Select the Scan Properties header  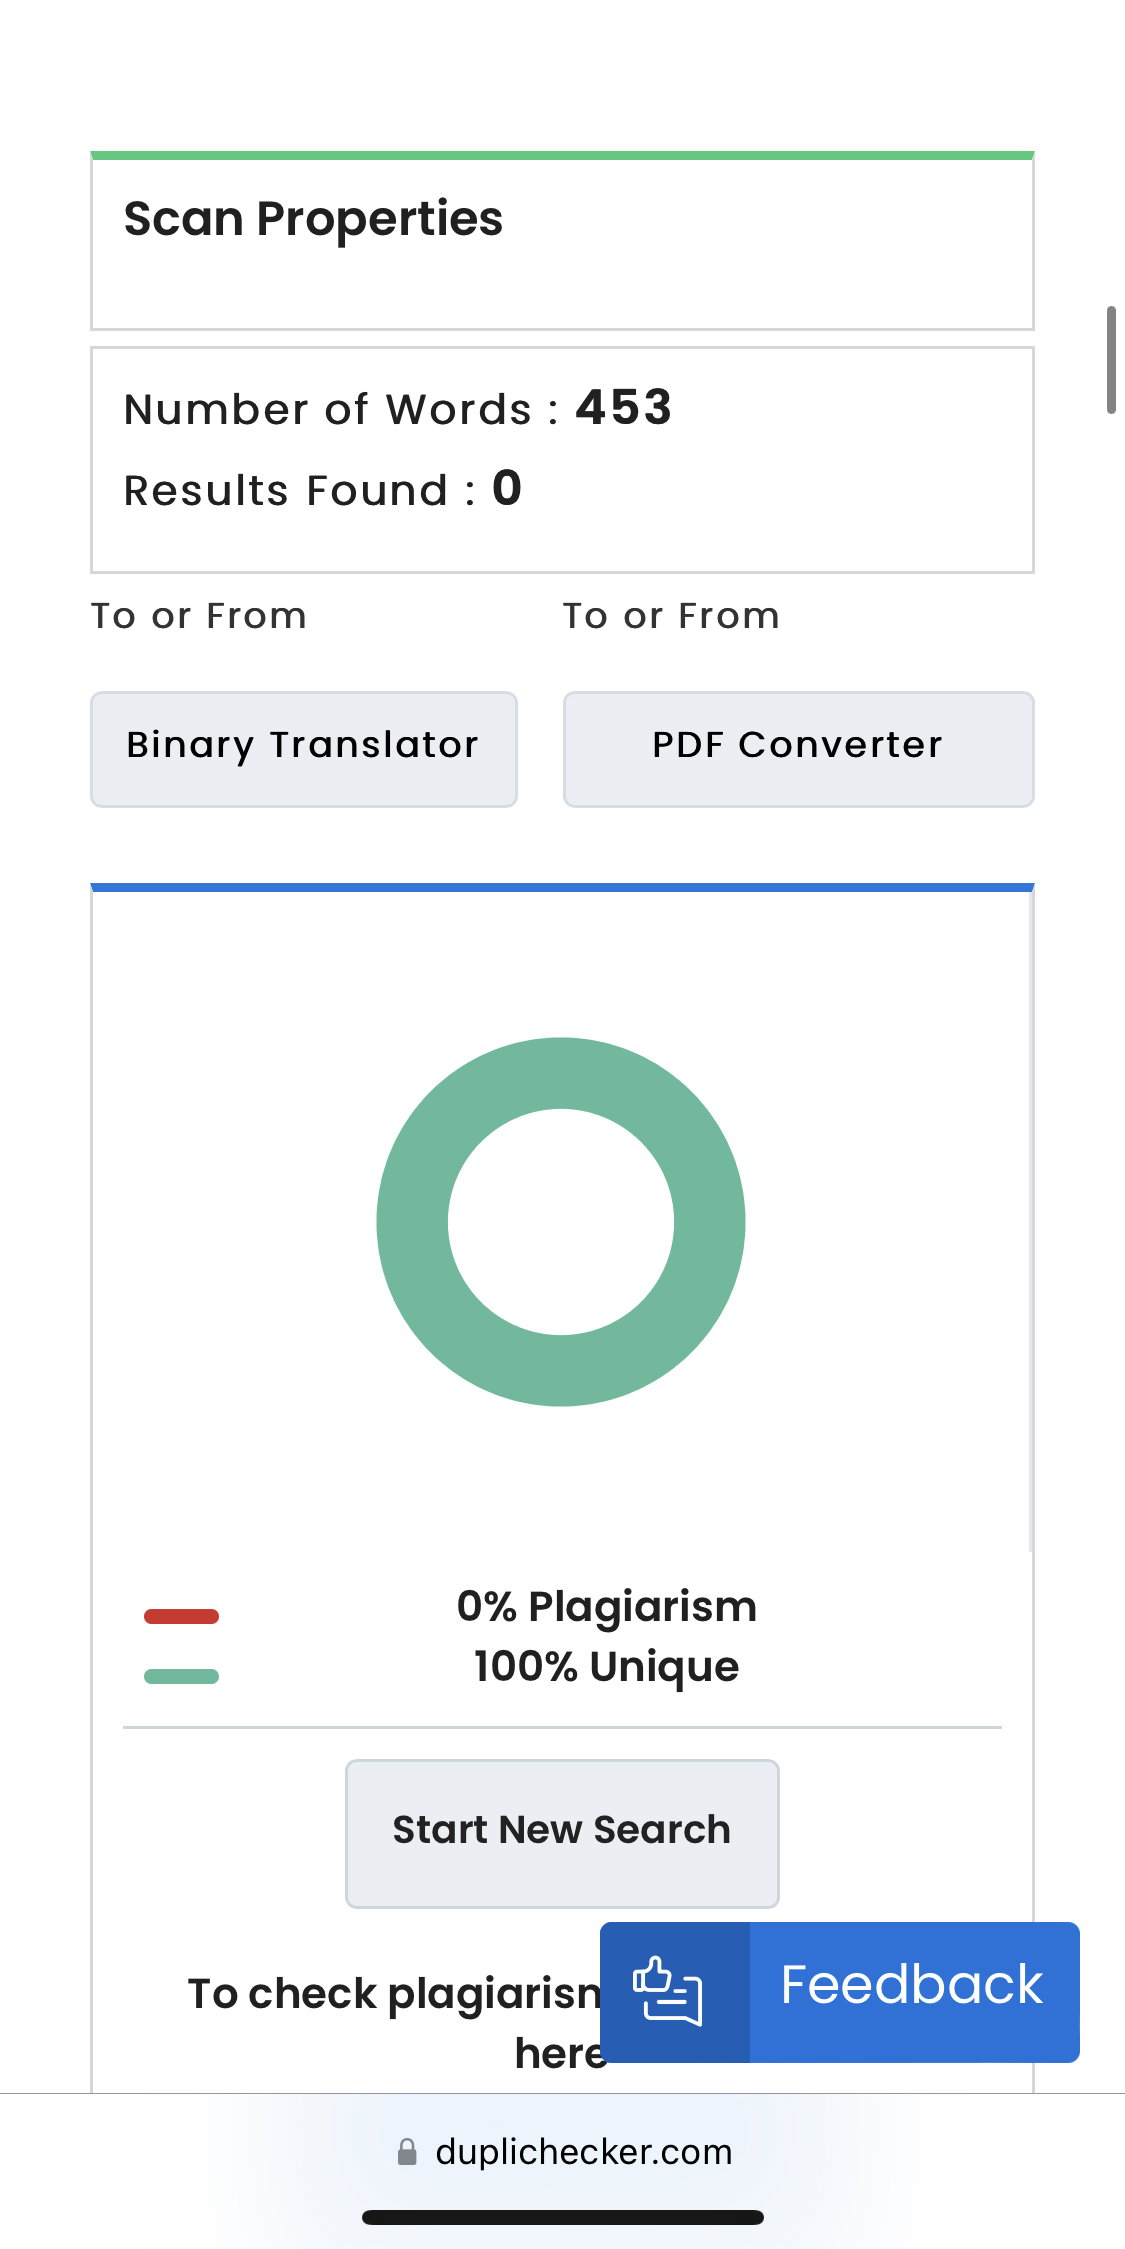pos(313,219)
